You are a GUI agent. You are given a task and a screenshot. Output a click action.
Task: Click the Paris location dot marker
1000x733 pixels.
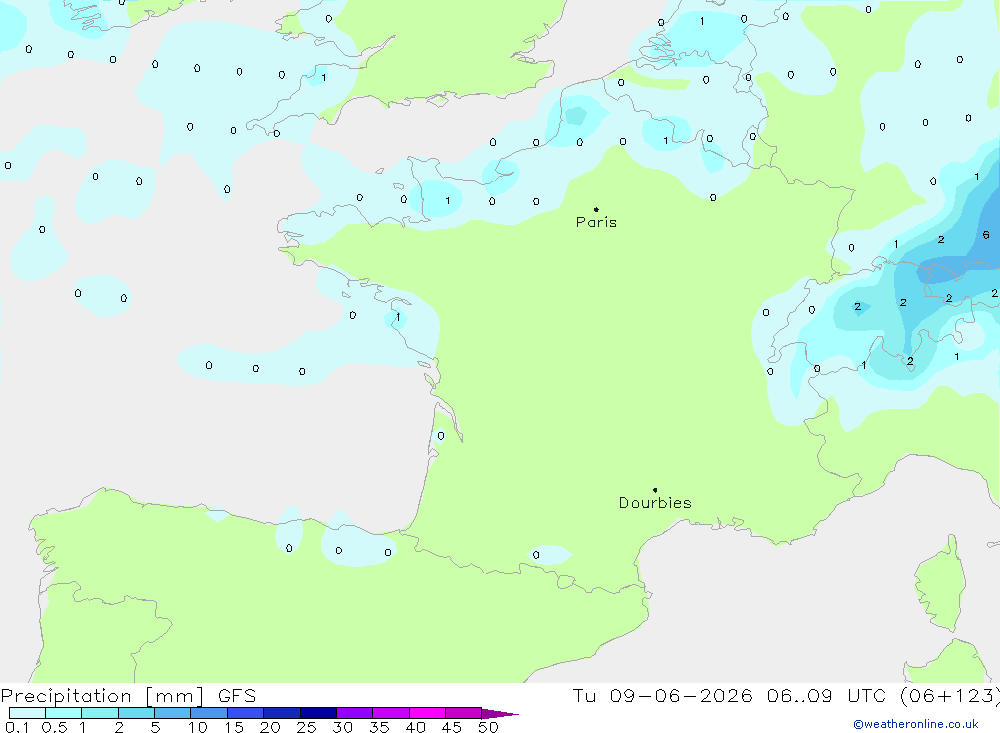coord(596,209)
